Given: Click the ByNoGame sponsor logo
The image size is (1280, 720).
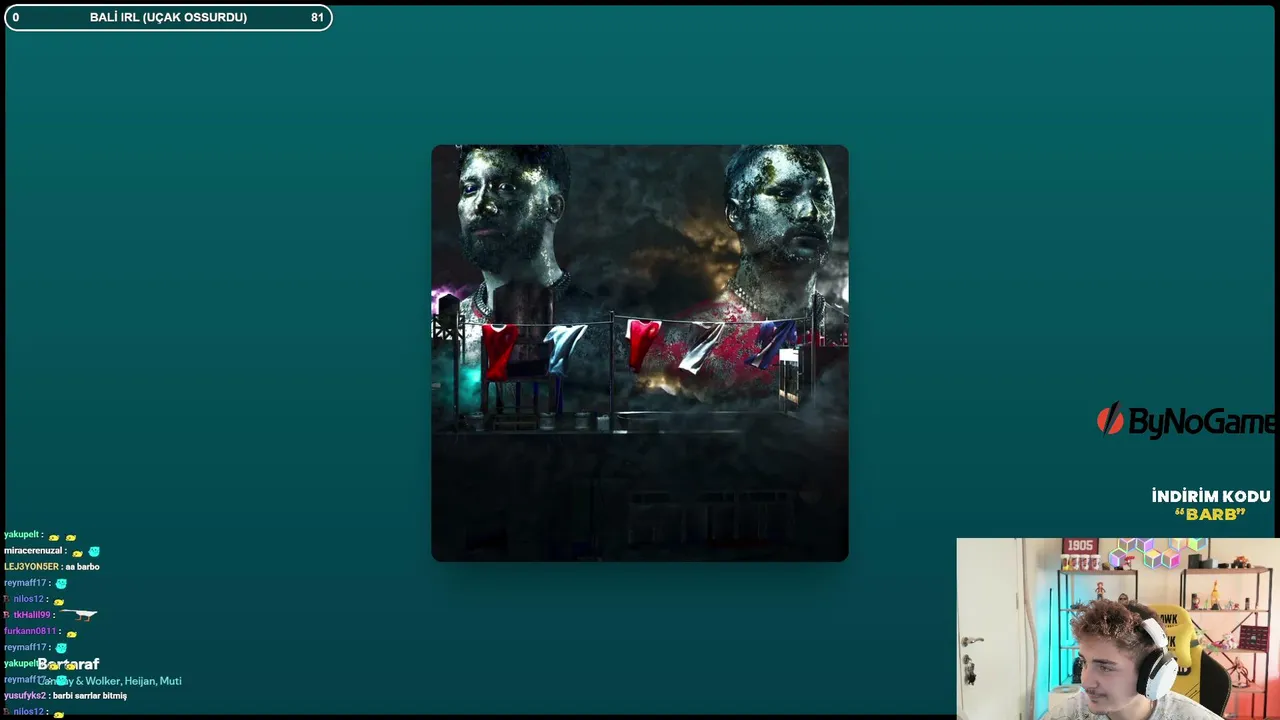Looking at the screenshot, I should tap(1187, 422).
